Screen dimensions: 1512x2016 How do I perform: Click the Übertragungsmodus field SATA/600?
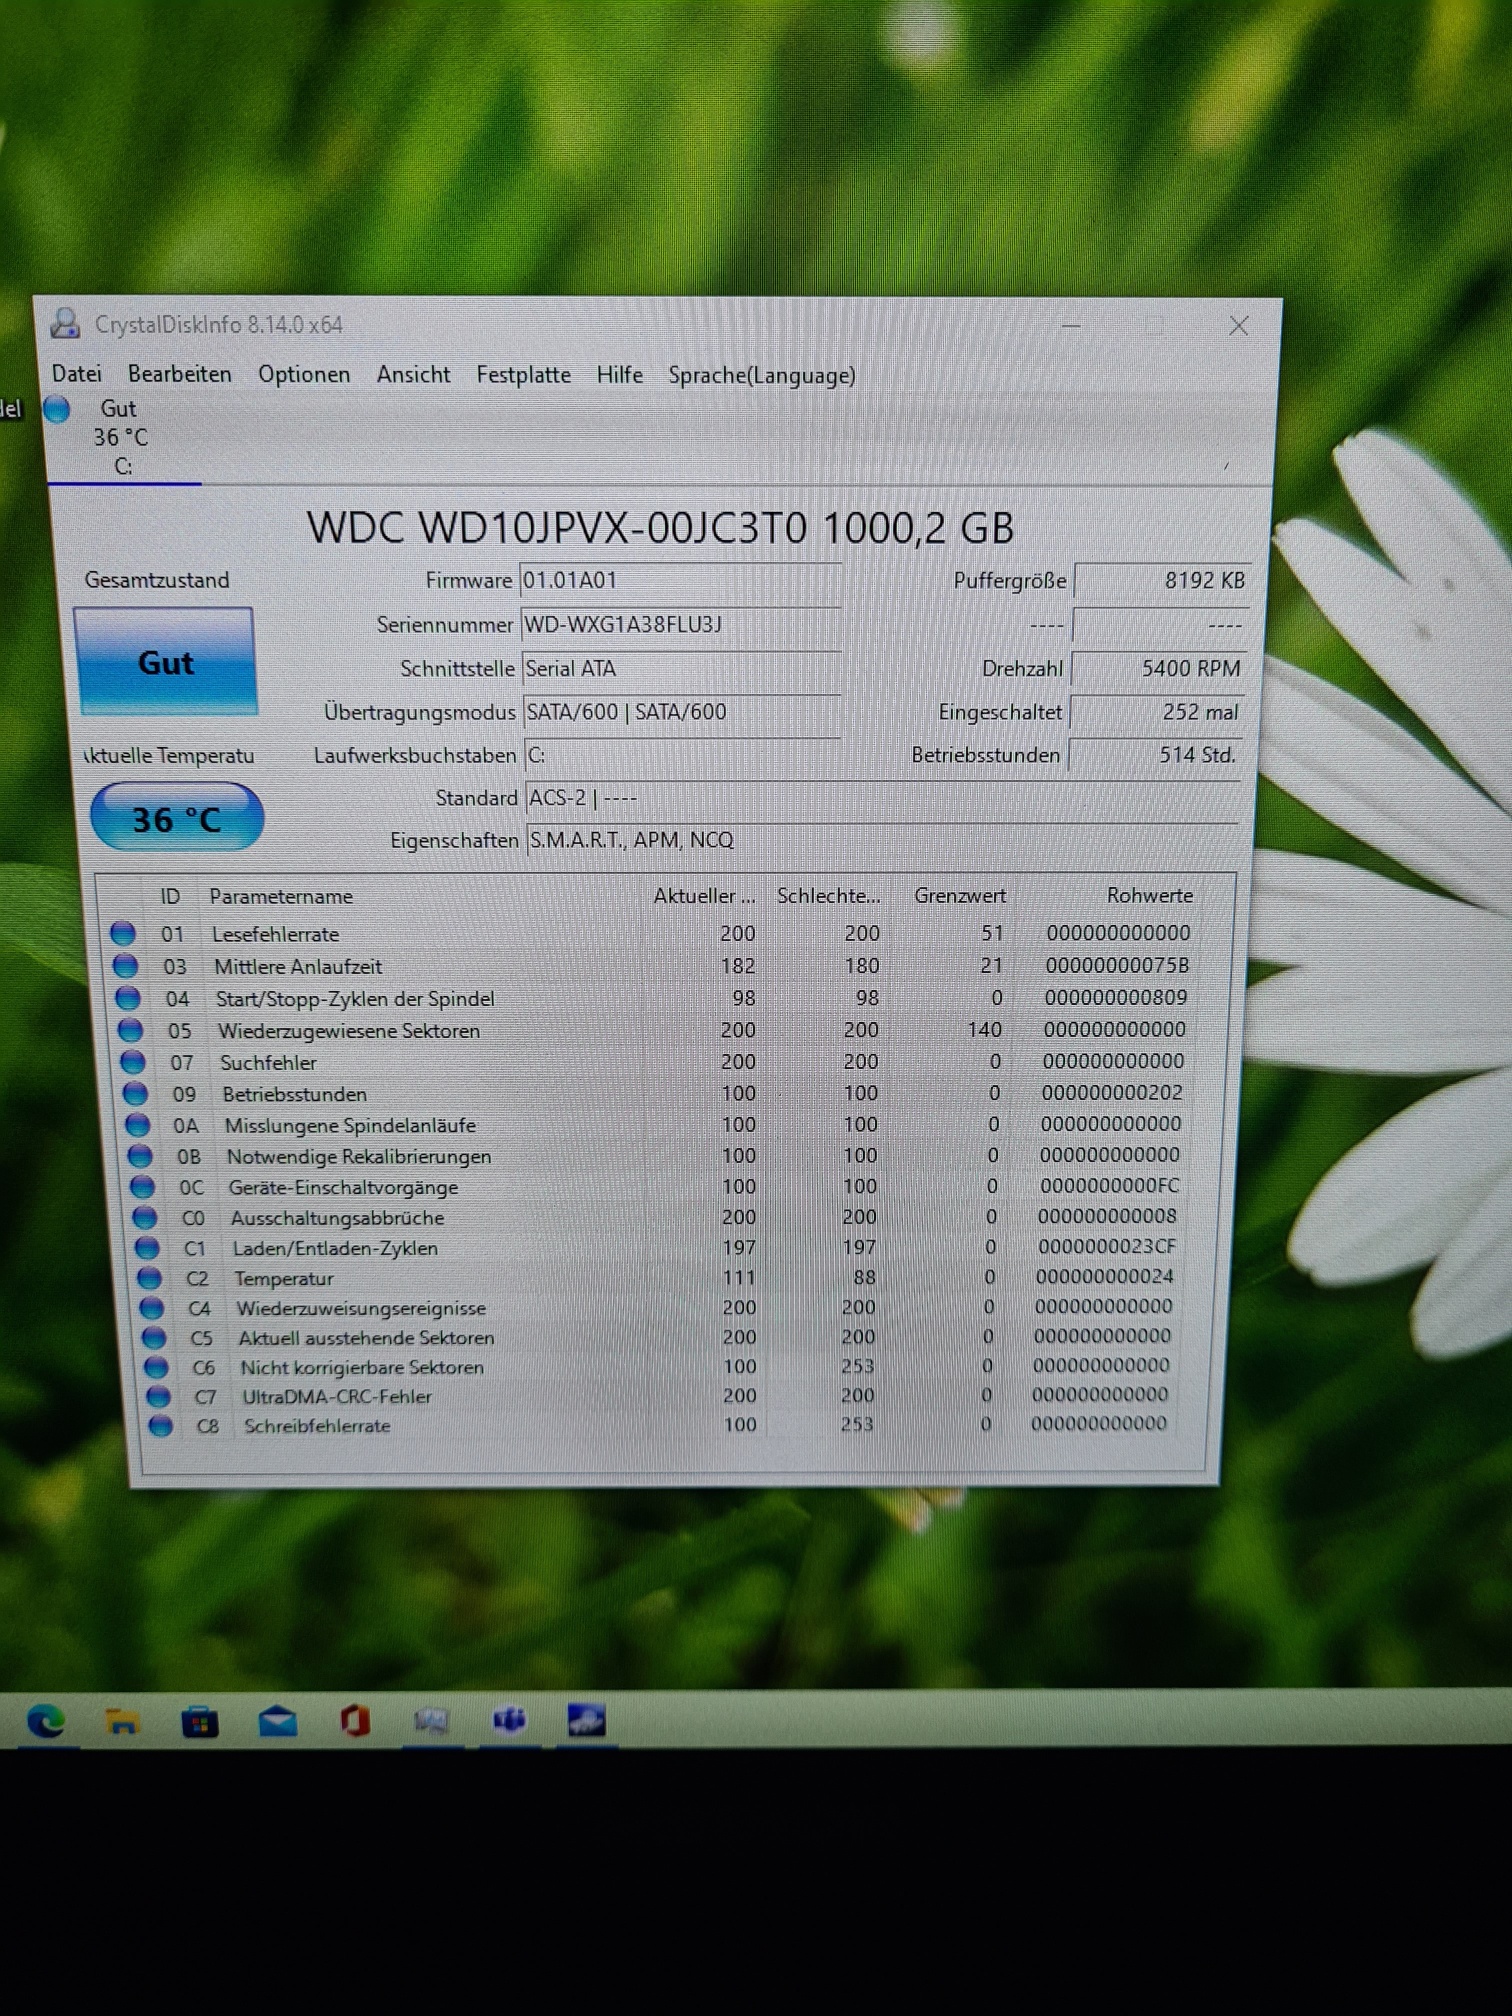click(682, 712)
